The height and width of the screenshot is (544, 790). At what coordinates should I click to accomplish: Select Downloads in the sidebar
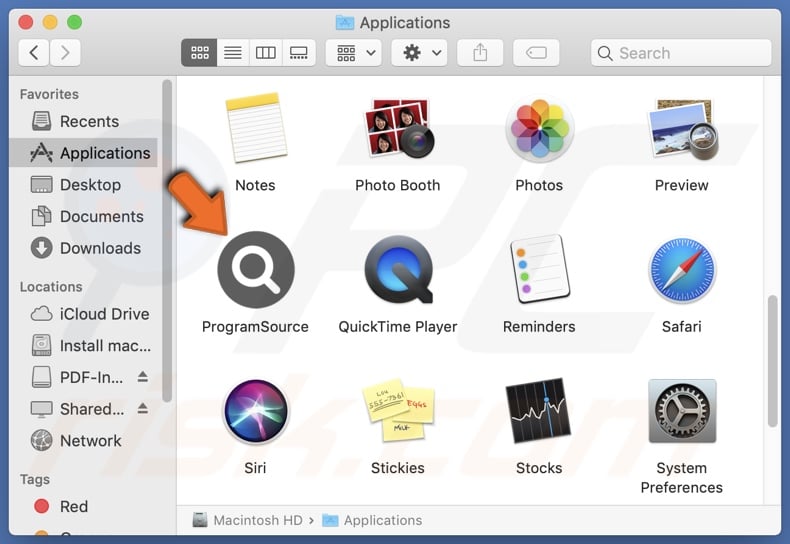[83, 248]
